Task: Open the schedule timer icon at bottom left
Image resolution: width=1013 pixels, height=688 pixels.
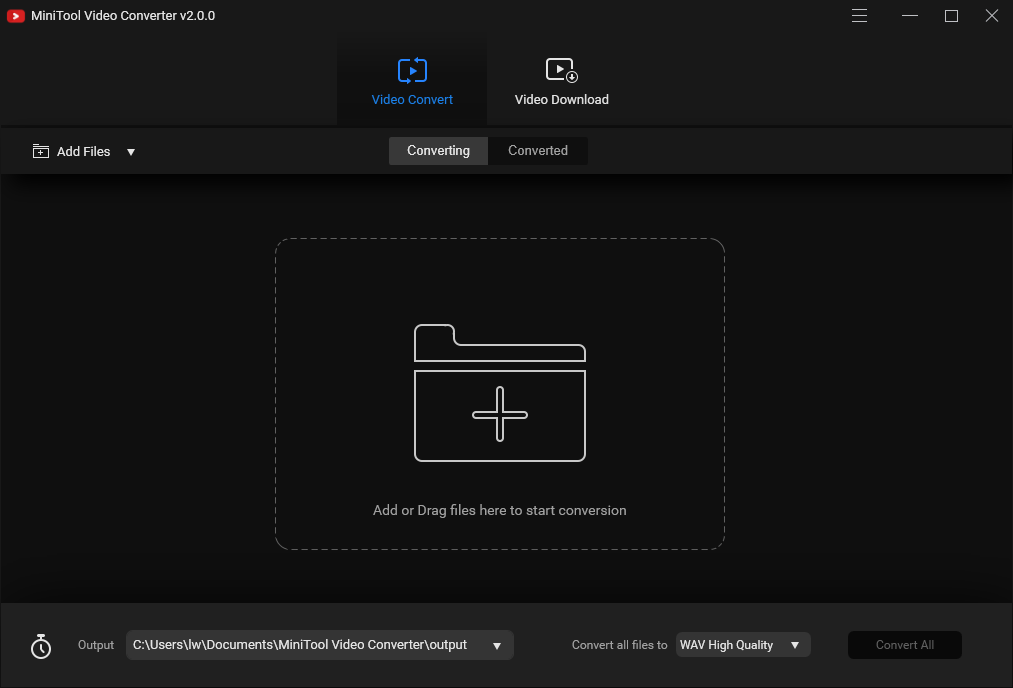Action: 40,645
